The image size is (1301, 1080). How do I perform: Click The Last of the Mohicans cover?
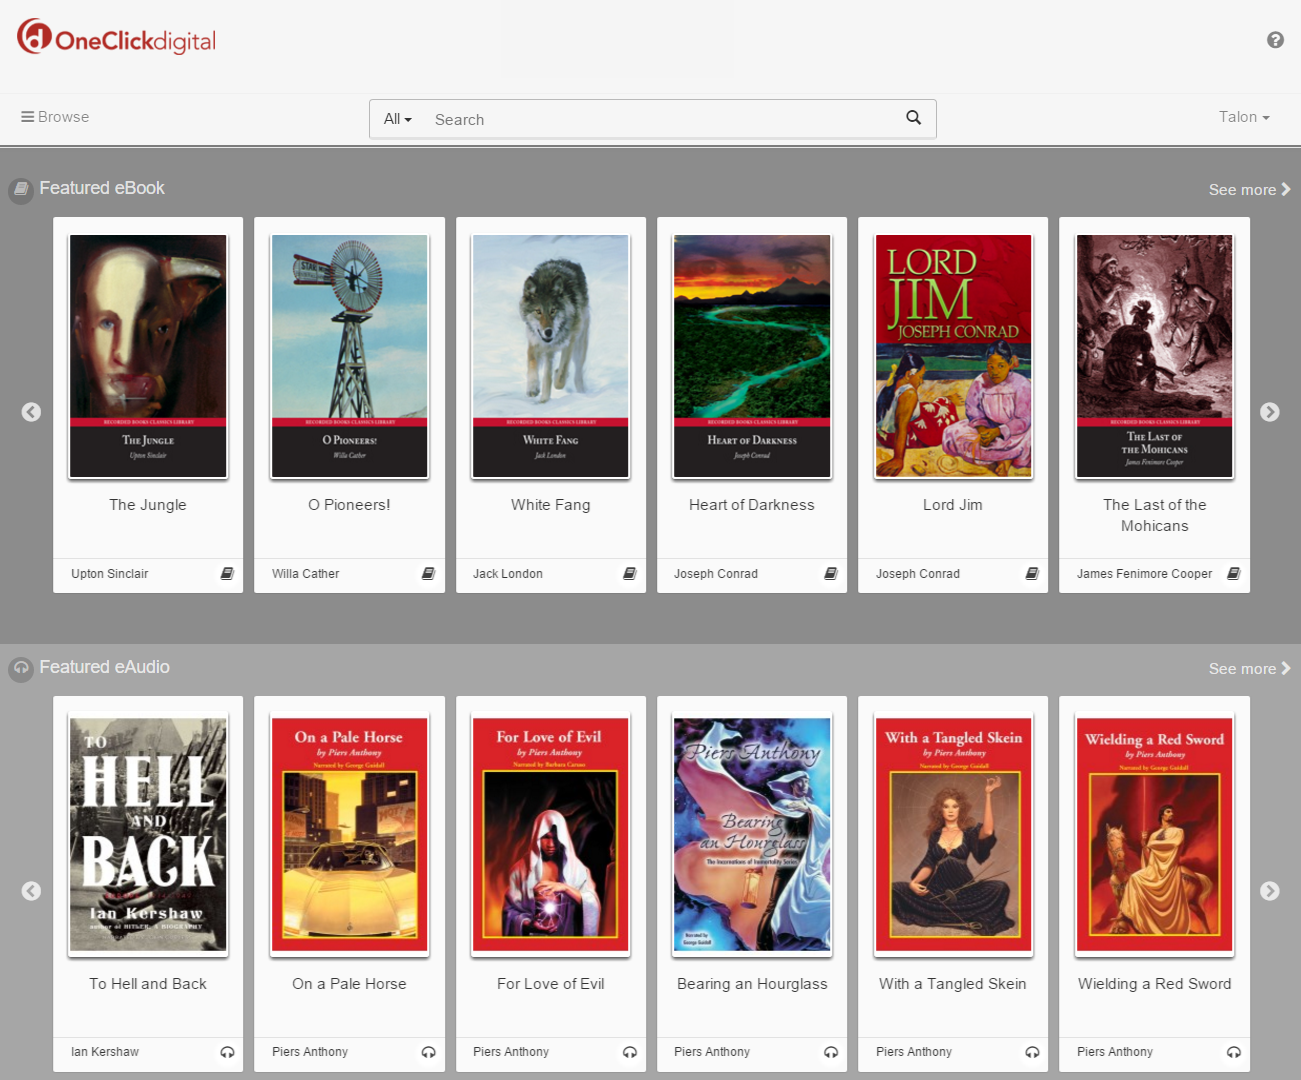pos(1155,356)
